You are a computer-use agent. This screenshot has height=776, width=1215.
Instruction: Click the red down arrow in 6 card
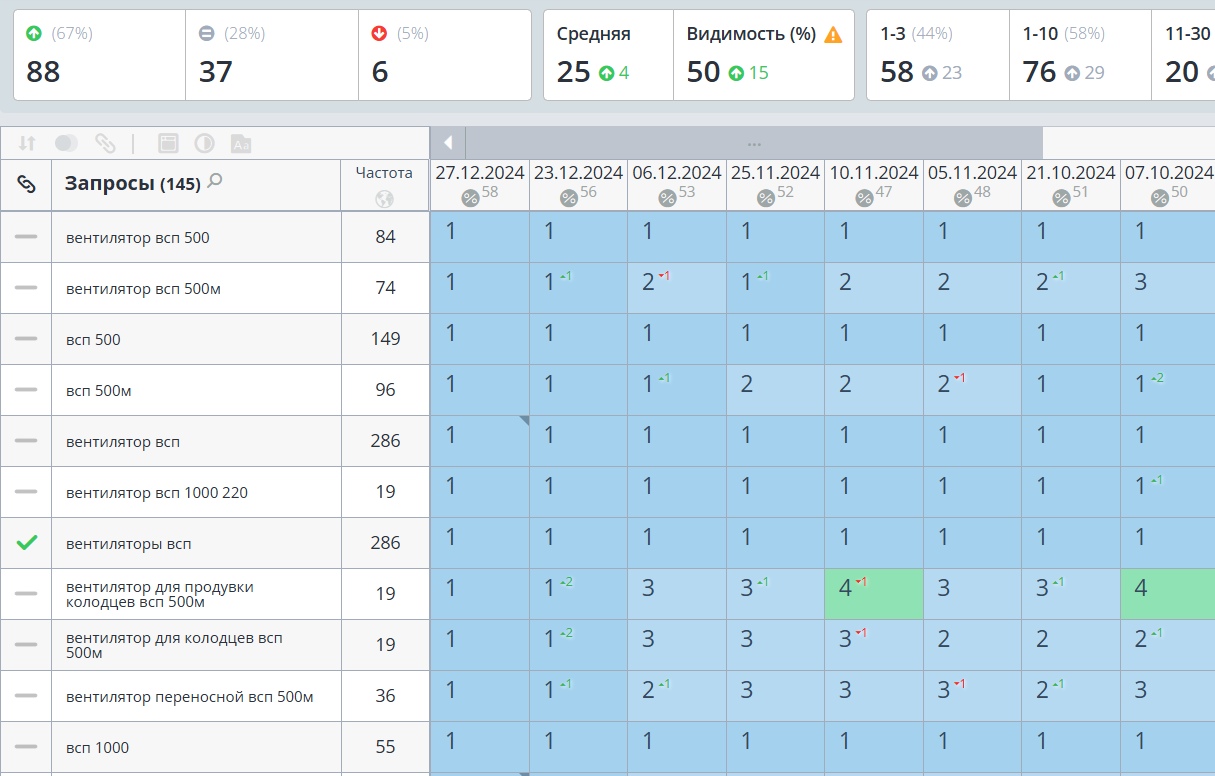[x=379, y=34]
